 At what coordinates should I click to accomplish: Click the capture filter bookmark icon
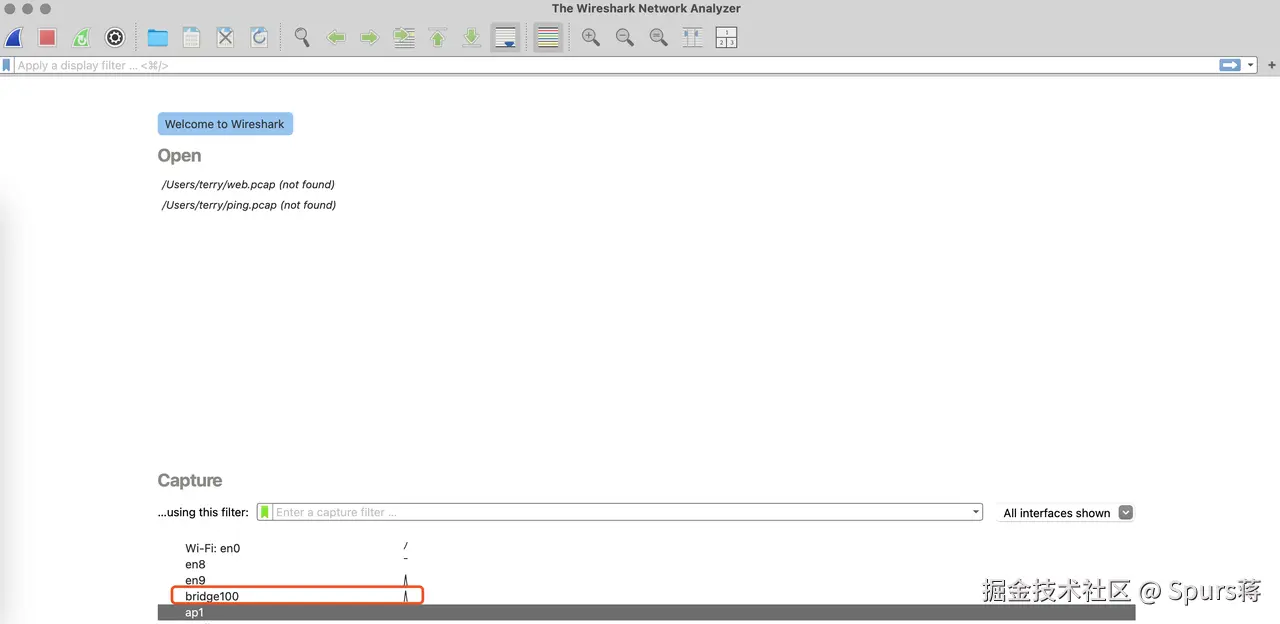click(x=265, y=512)
